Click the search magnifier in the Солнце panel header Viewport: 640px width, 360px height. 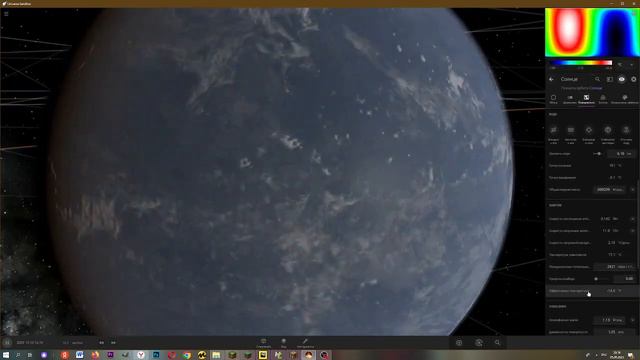pyautogui.click(x=597, y=79)
